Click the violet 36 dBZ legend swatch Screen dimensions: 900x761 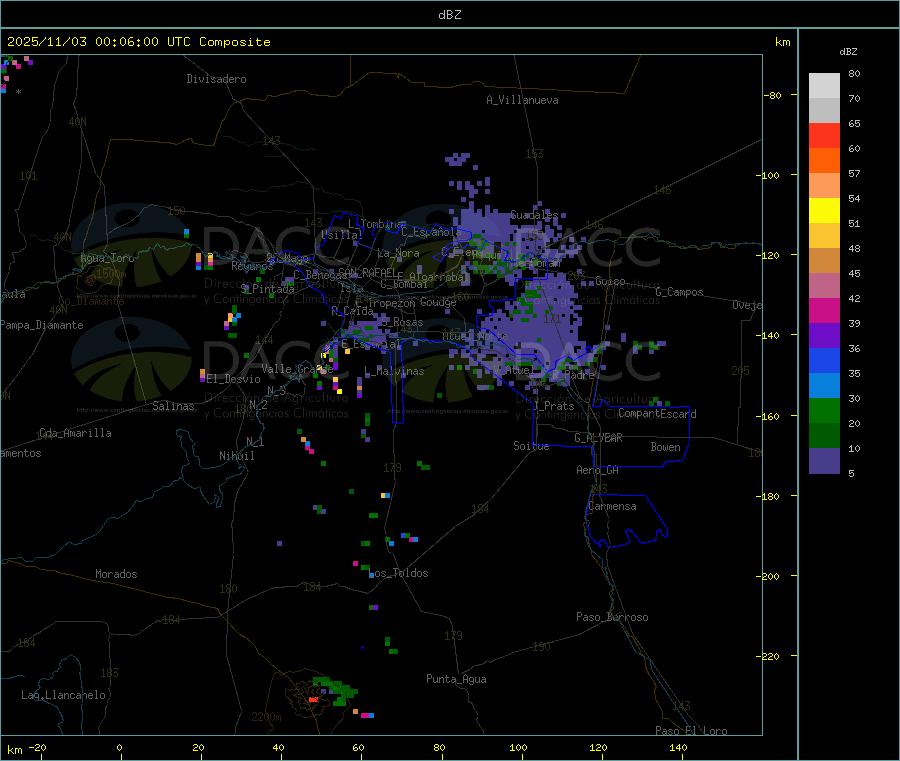(x=824, y=336)
